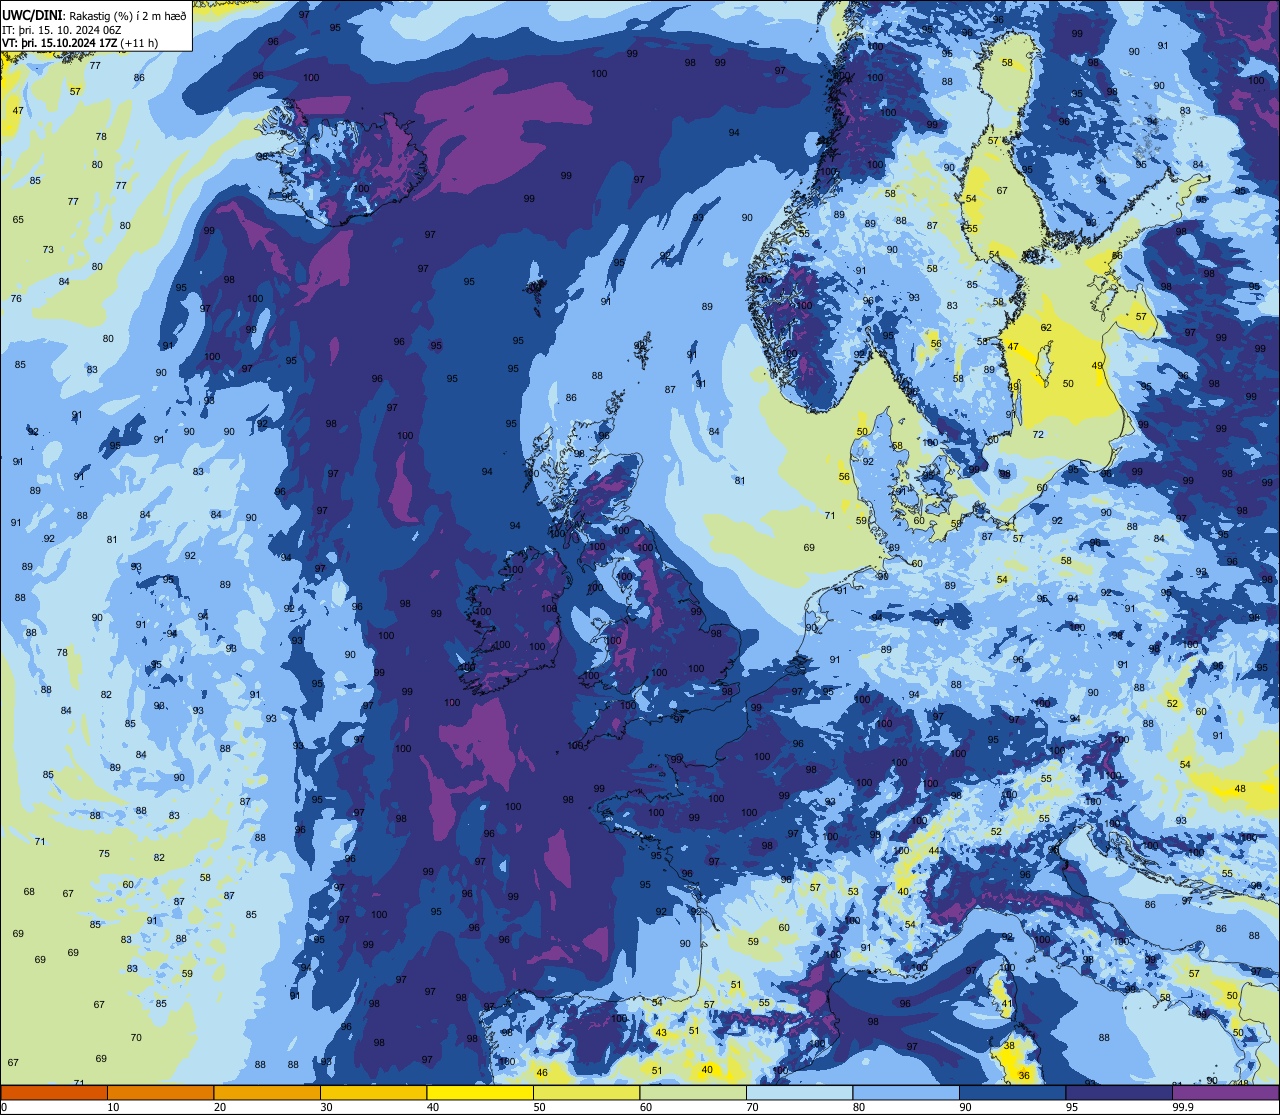Click the "46" value in northwest Spain
This screenshot has height=1115, width=1280.
(542, 1072)
